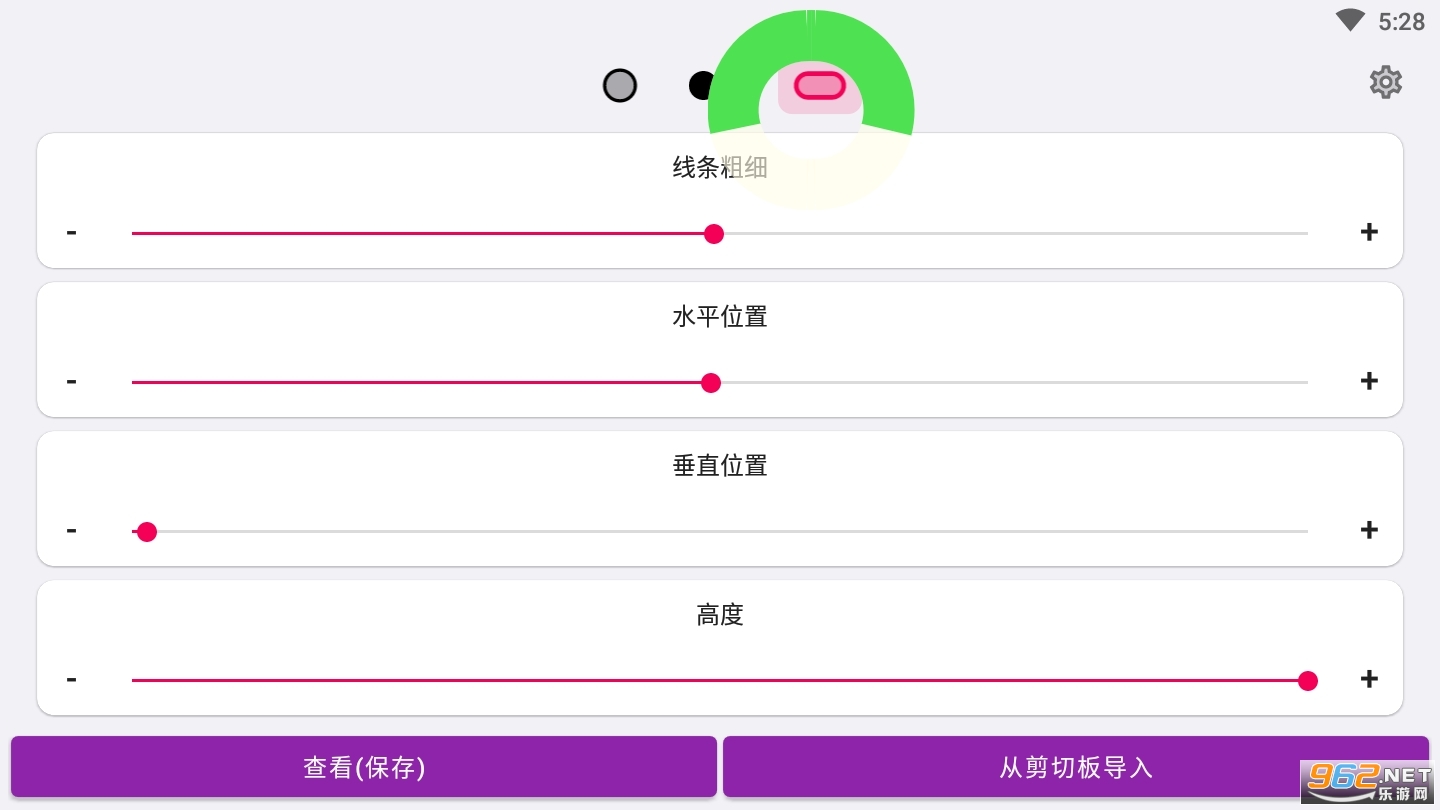
Task: Decrease 线条粗细 with the minus button
Action: click(x=71, y=232)
